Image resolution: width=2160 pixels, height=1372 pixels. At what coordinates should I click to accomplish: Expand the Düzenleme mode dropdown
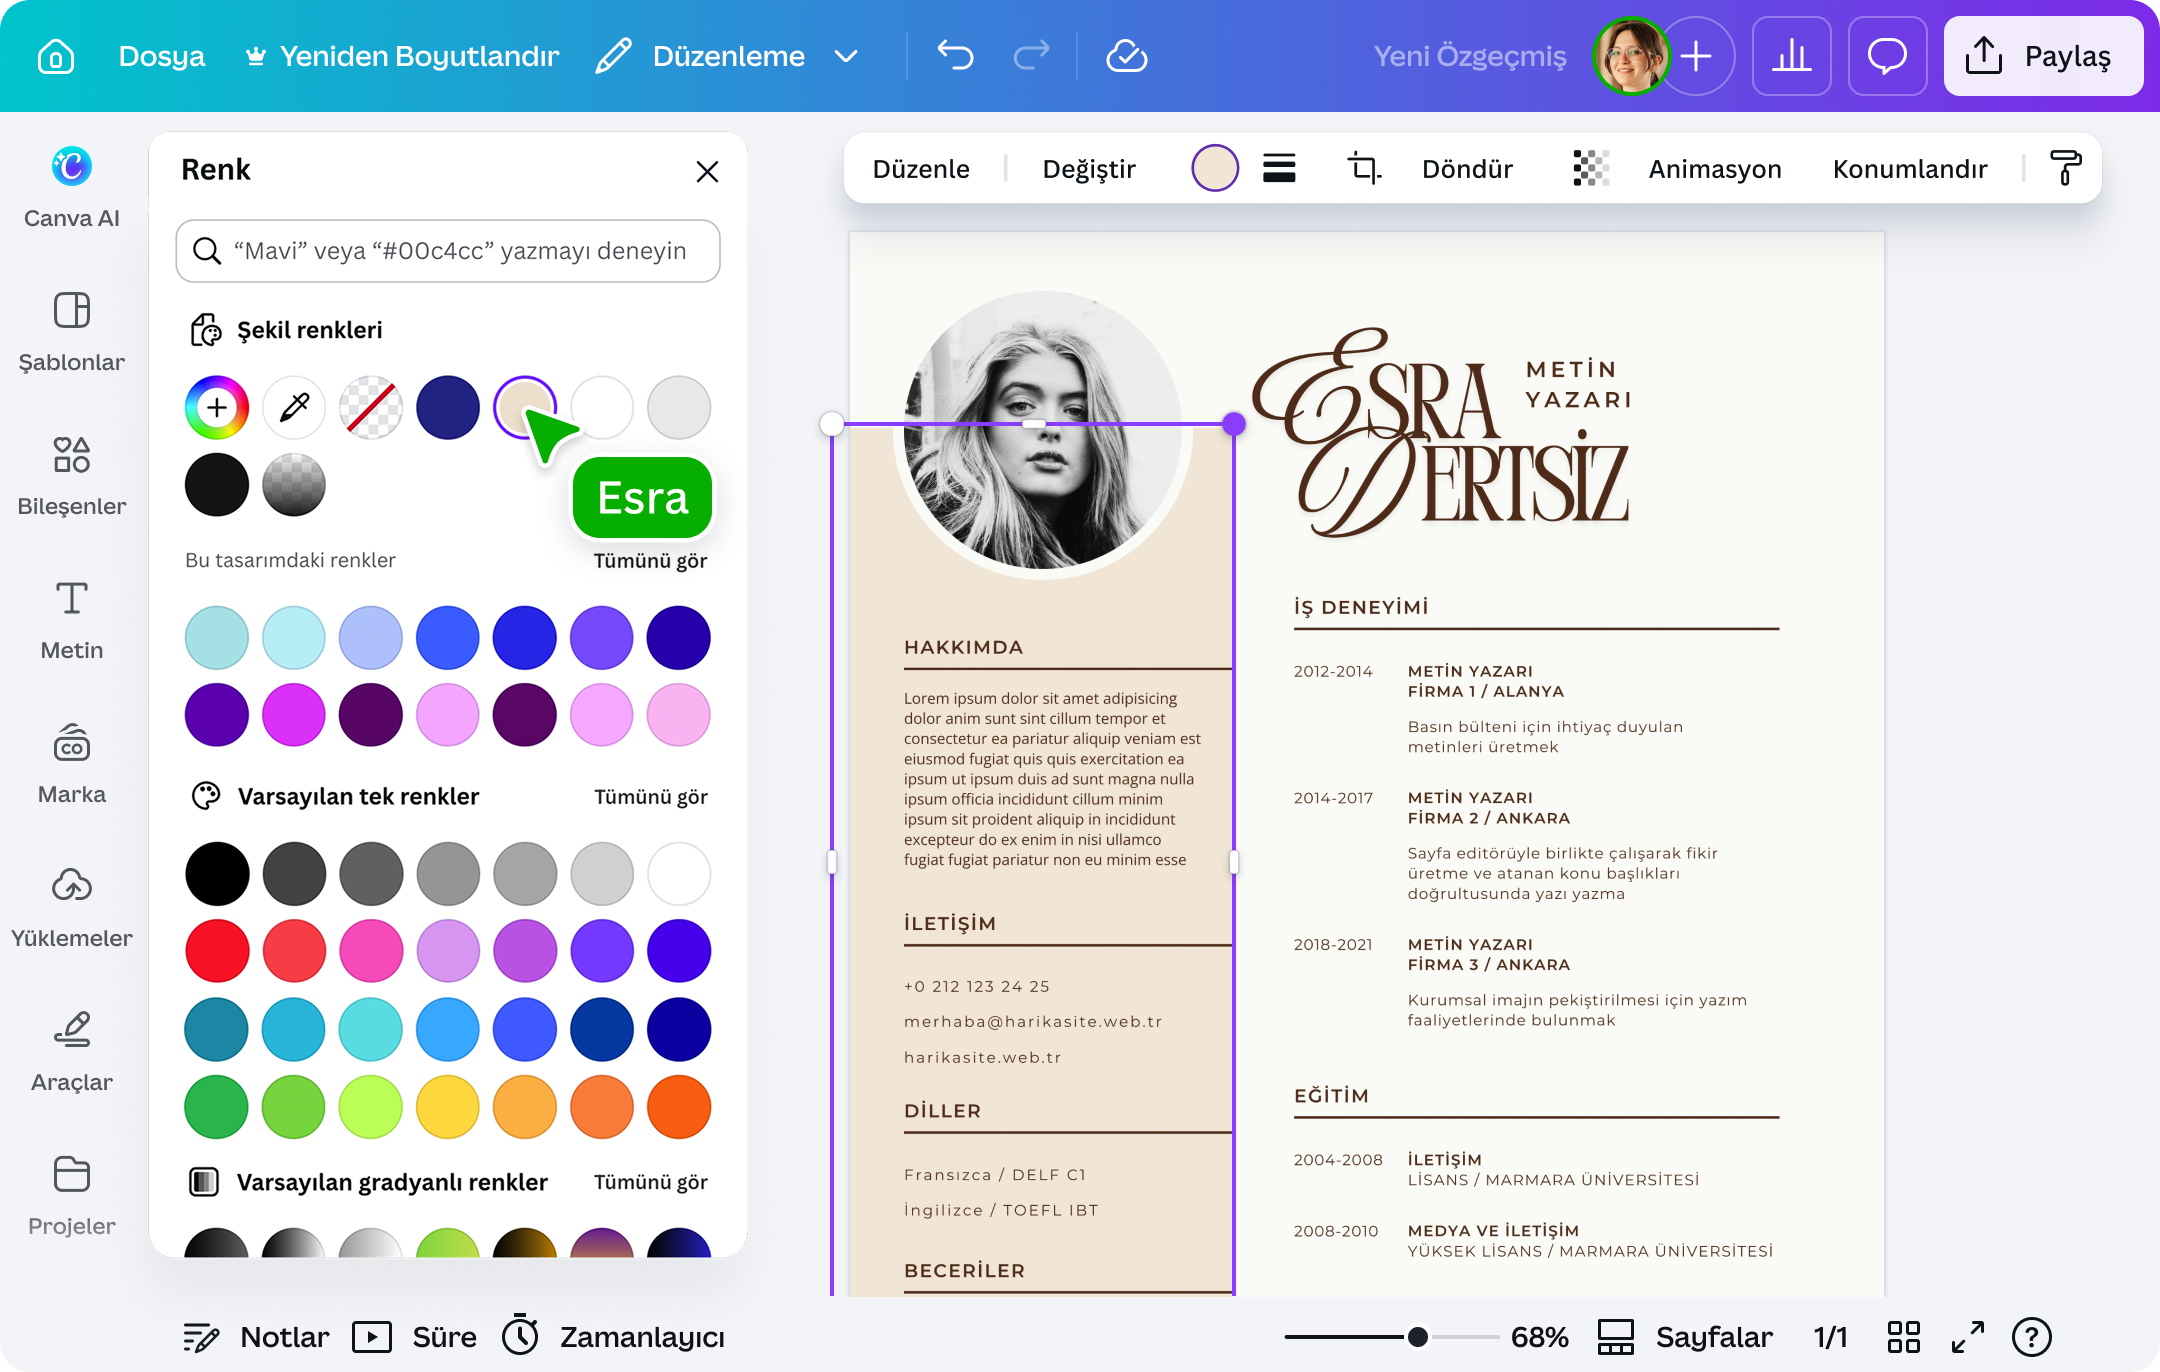click(x=846, y=56)
